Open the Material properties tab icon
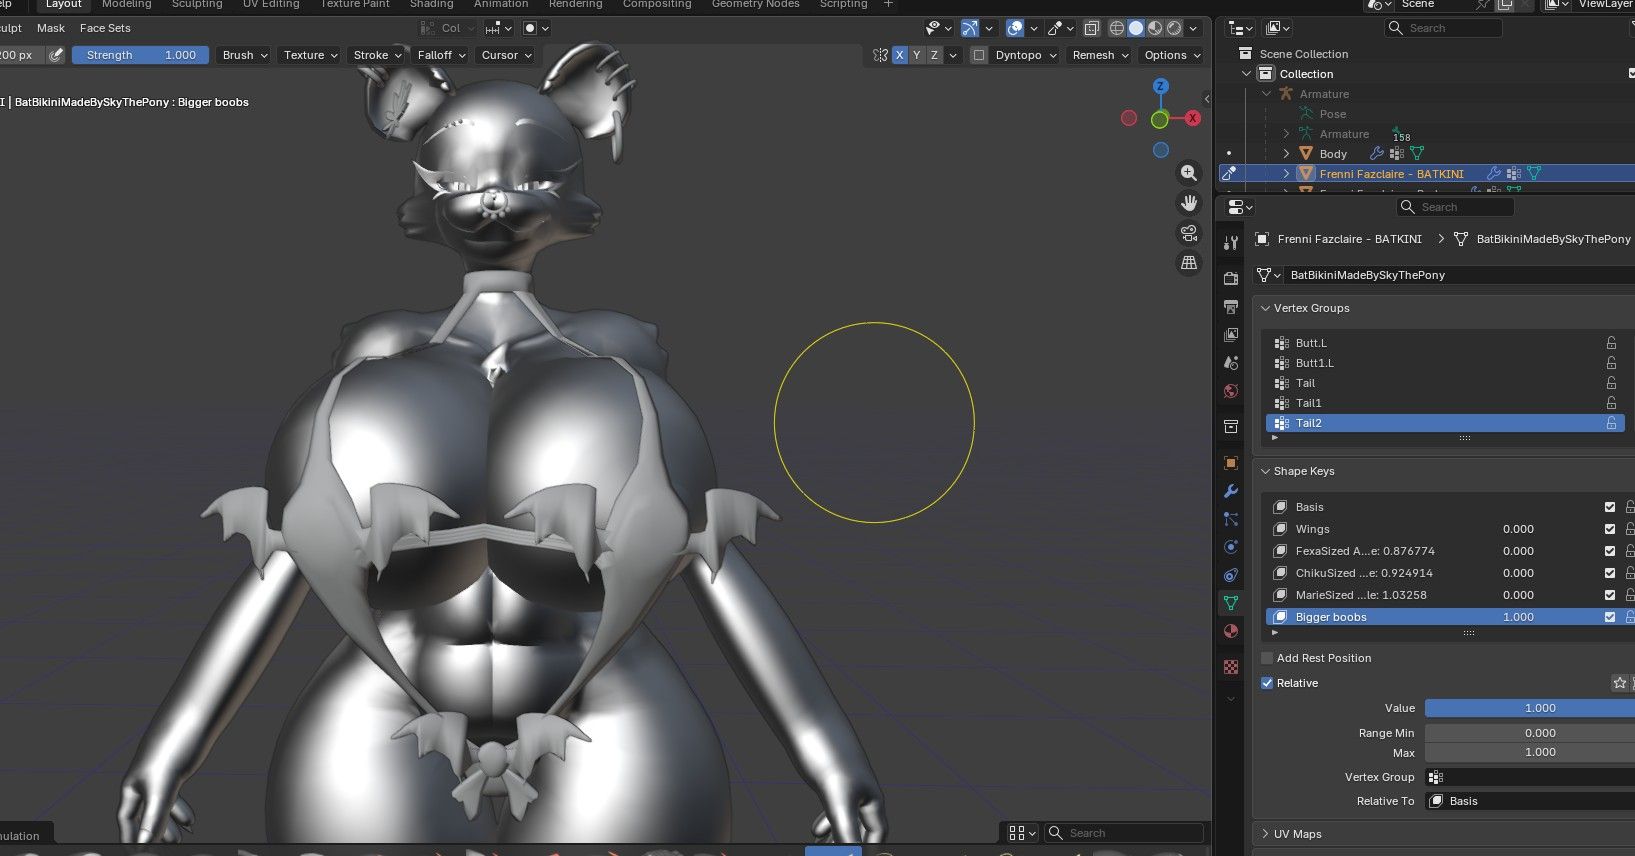The width and height of the screenshot is (1635, 856). (x=1231, y=631)
